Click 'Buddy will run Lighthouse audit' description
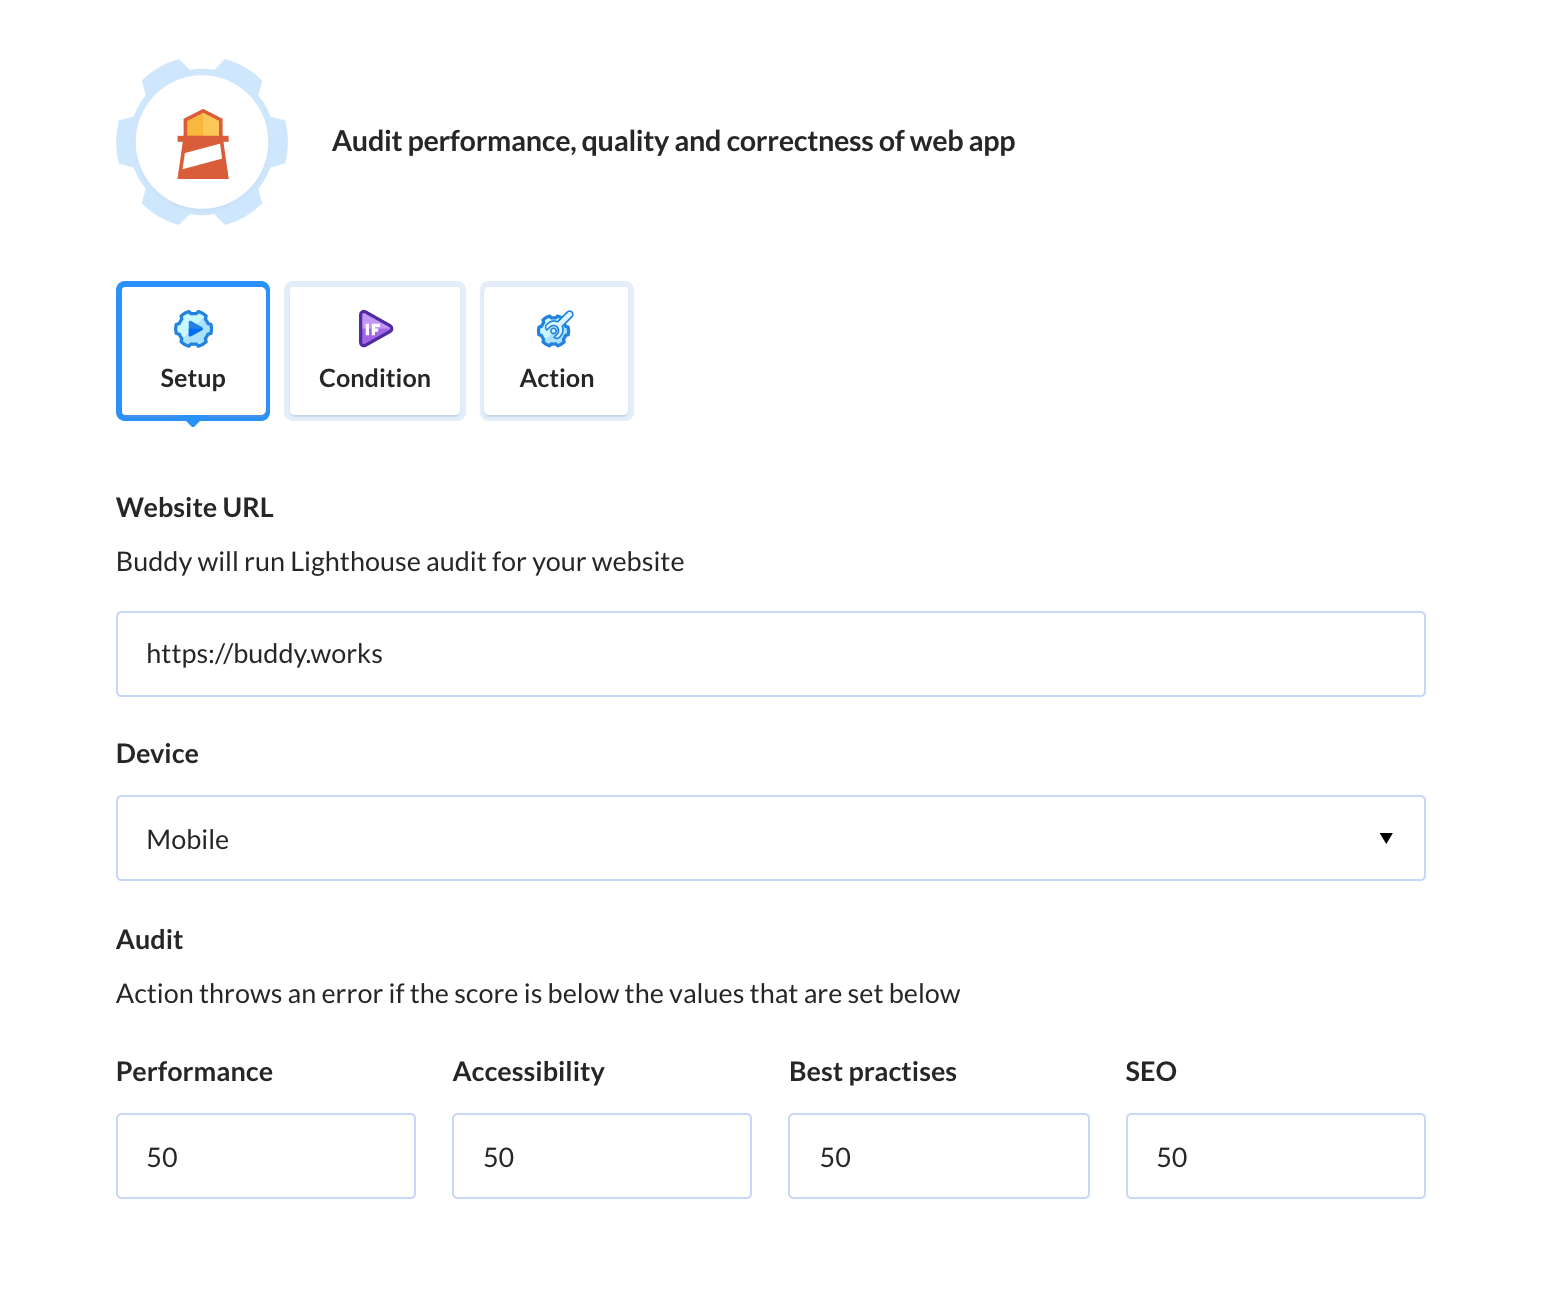This screenshot has height=1315, width=1542. coord(400,562)
